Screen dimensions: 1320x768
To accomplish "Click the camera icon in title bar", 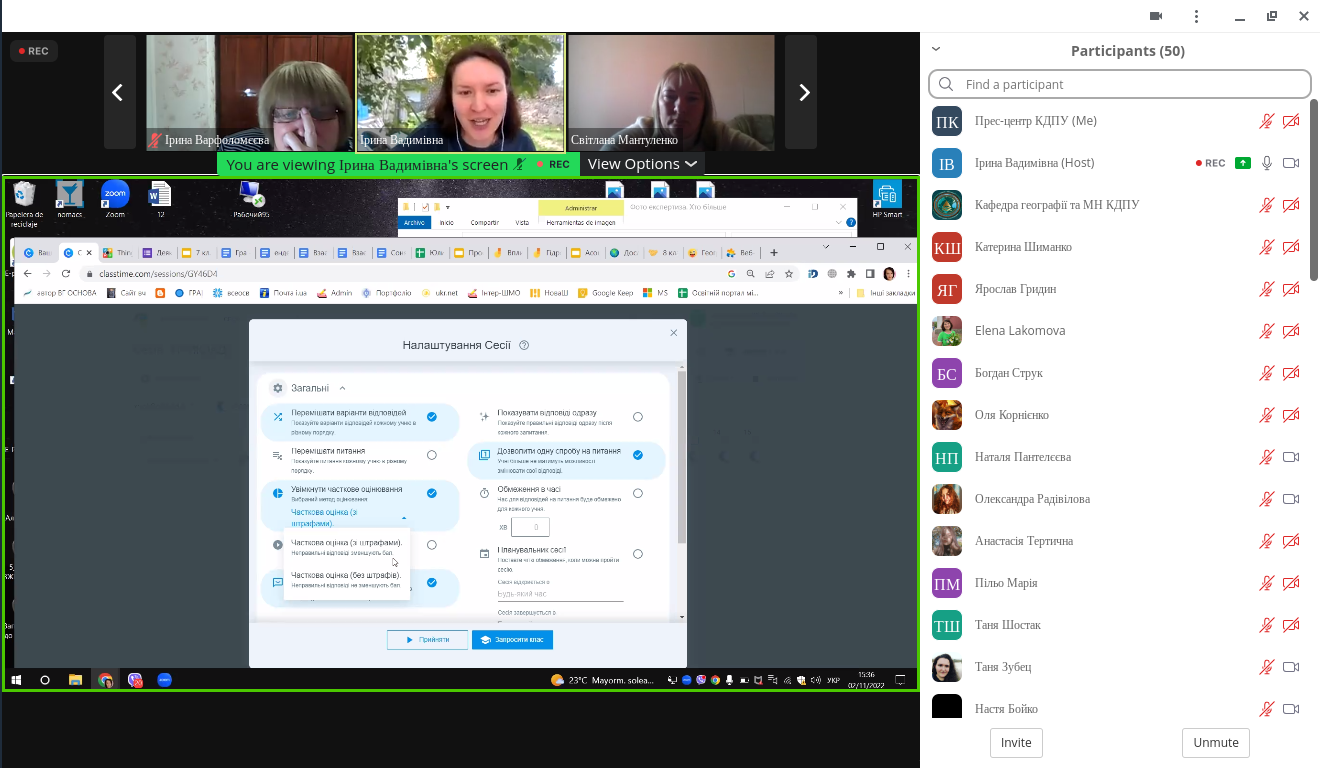I will 1156,16.
